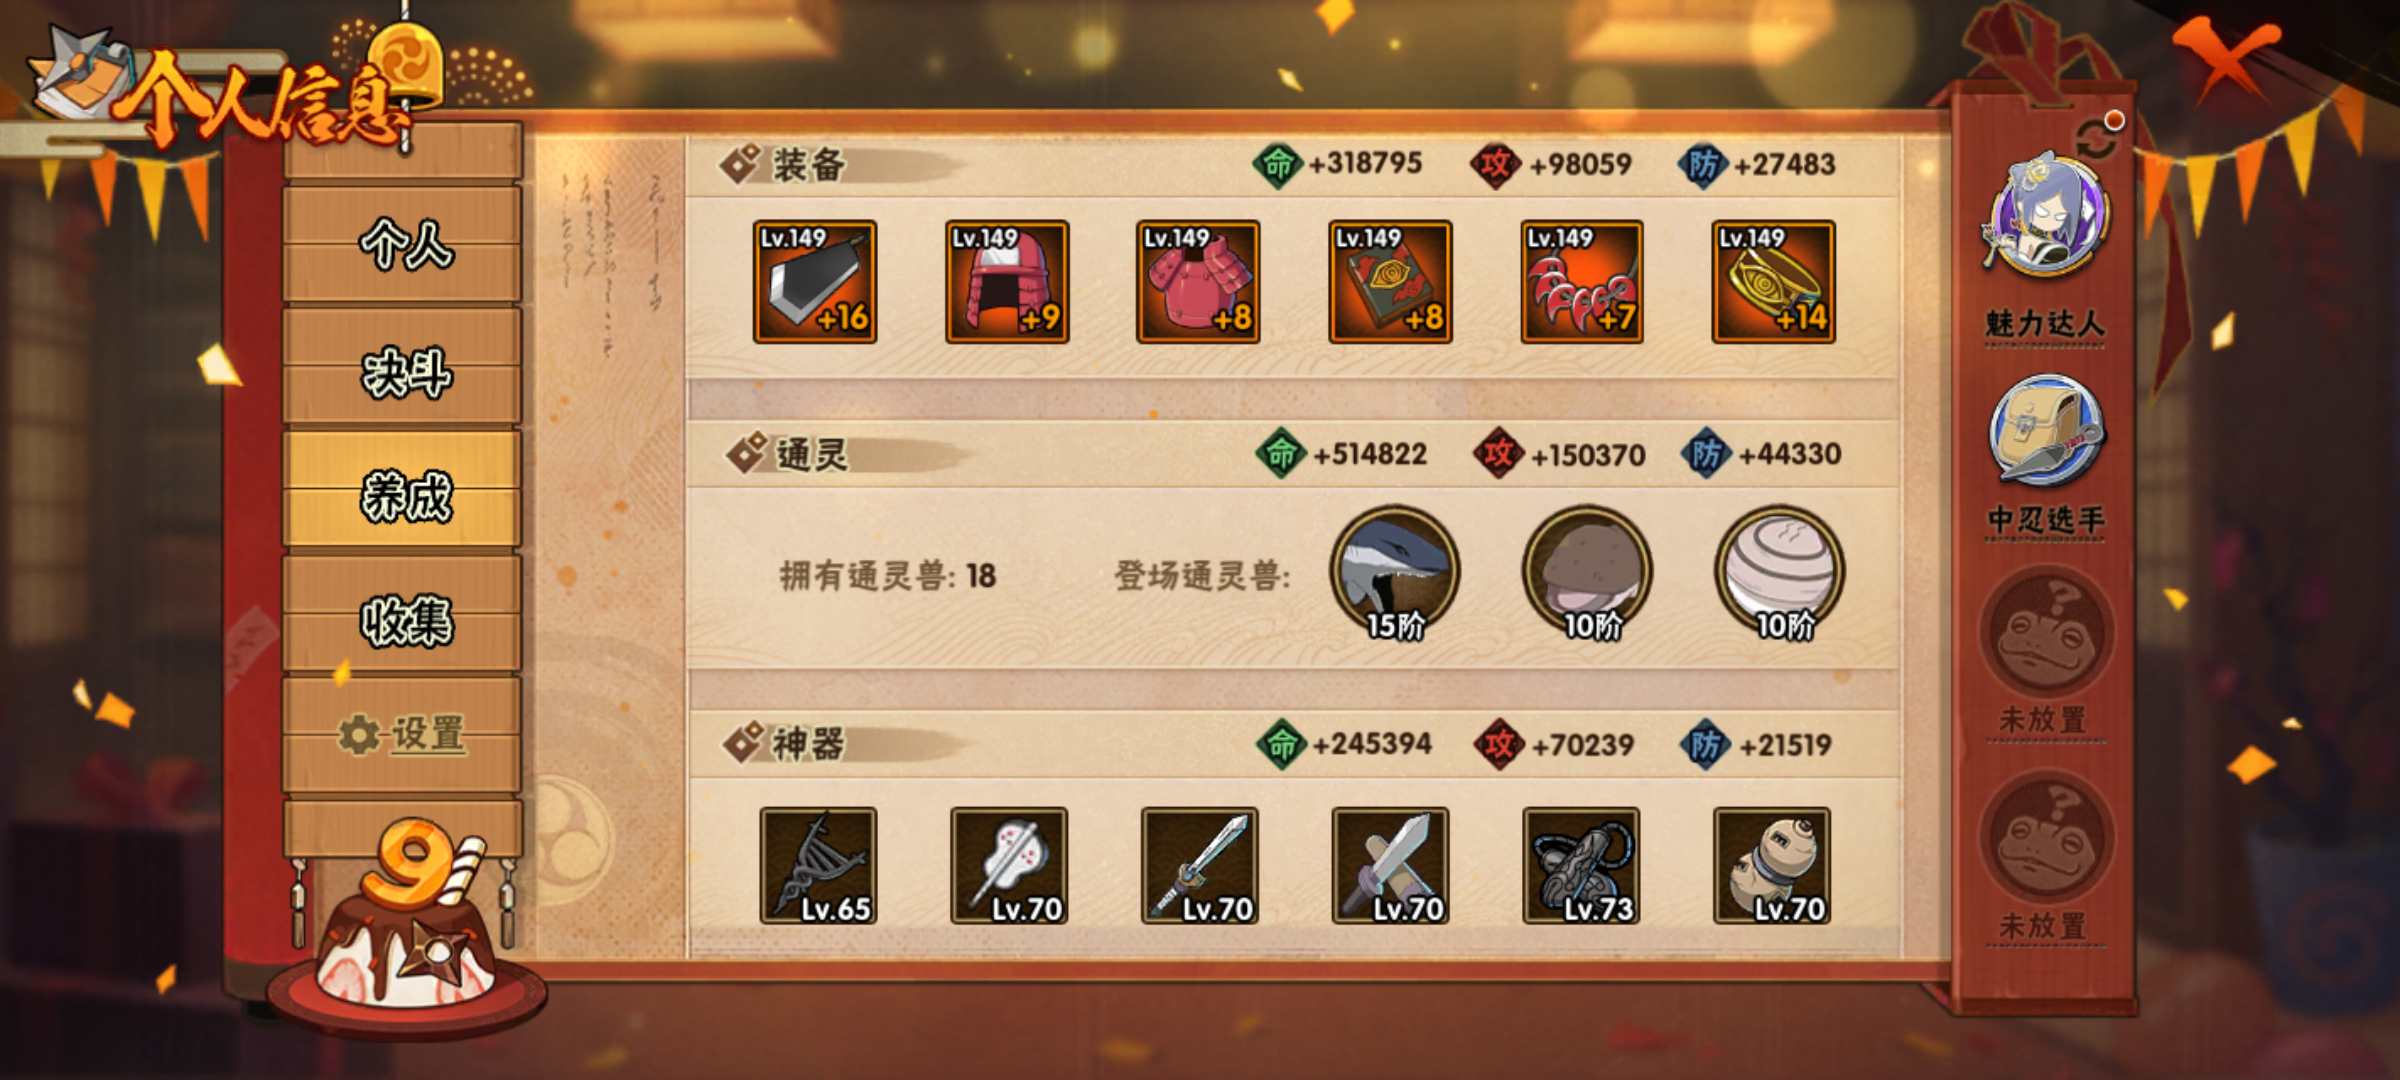
Task: Click the 9th anniversary cake icon
Action: (408, 925)
